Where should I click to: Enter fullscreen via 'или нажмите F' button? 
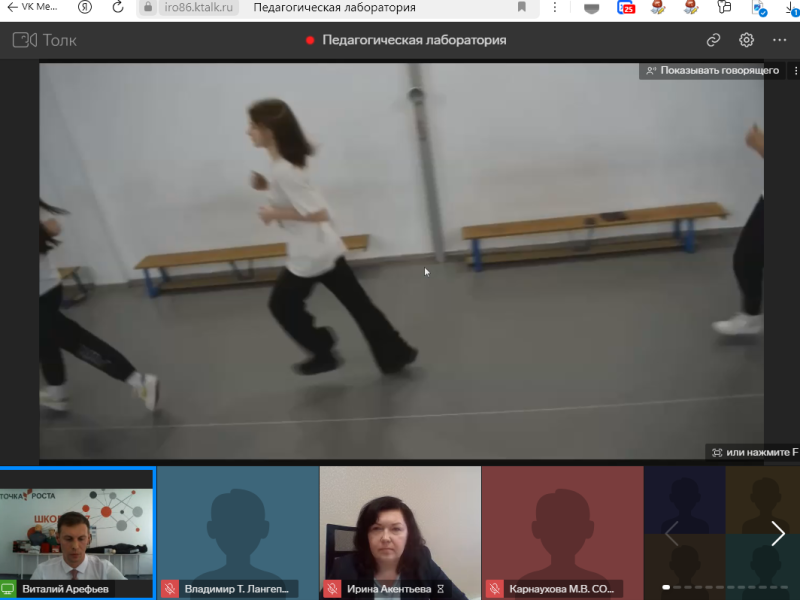point(755,452)
